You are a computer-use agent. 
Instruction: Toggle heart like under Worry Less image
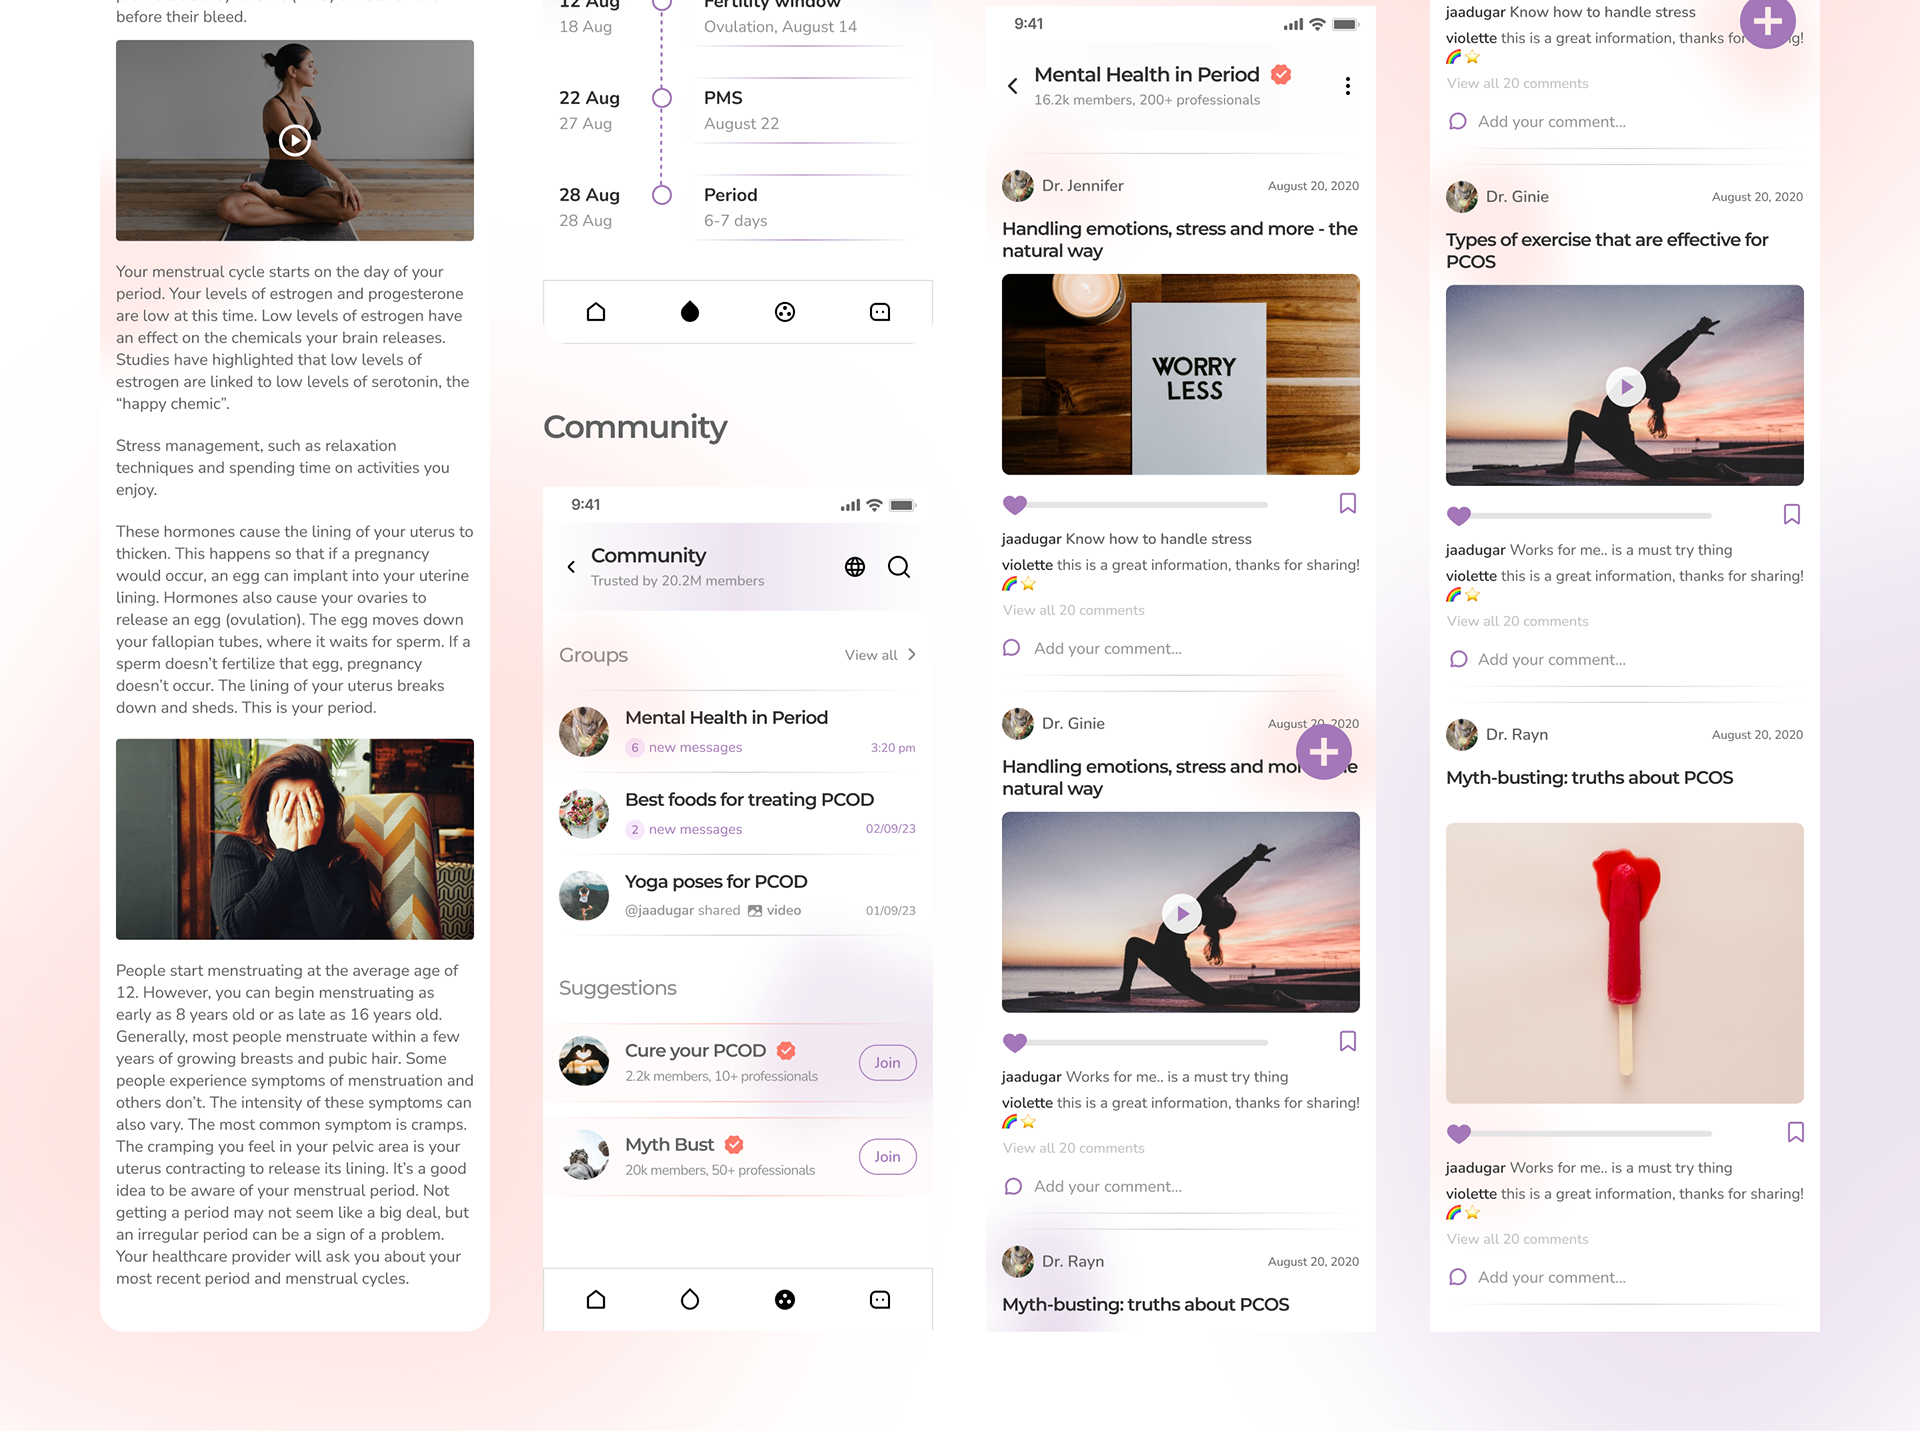tap(1015, 505)
